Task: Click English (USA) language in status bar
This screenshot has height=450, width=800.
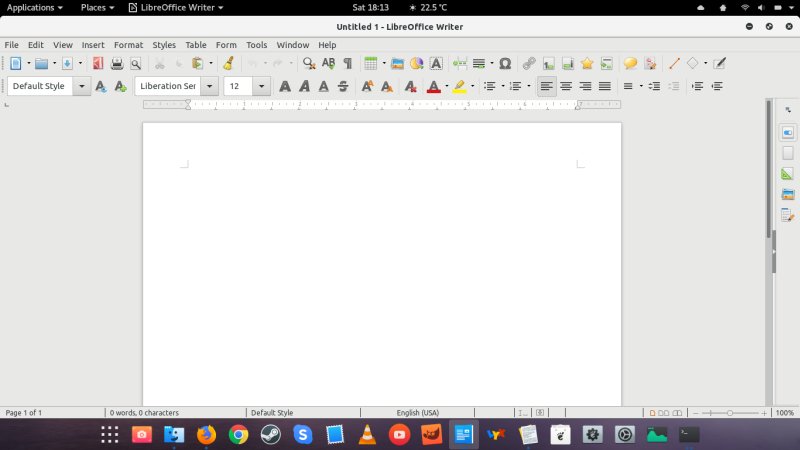Action: [417, 412]
